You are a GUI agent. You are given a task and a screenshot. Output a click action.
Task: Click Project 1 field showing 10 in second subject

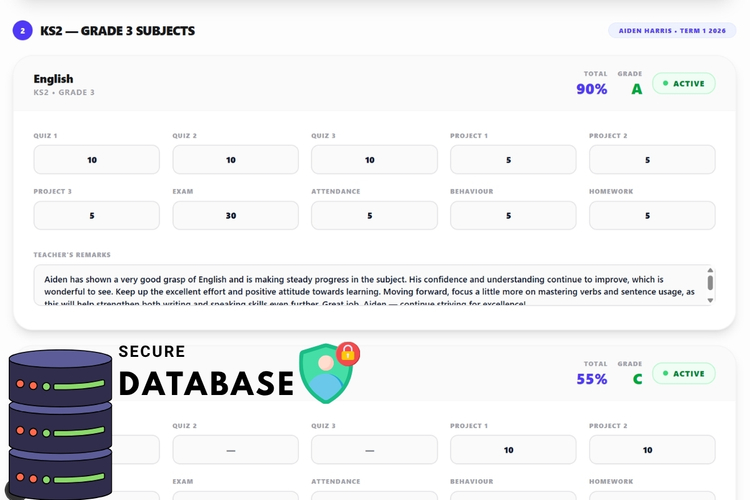click(x=513, y=450)
